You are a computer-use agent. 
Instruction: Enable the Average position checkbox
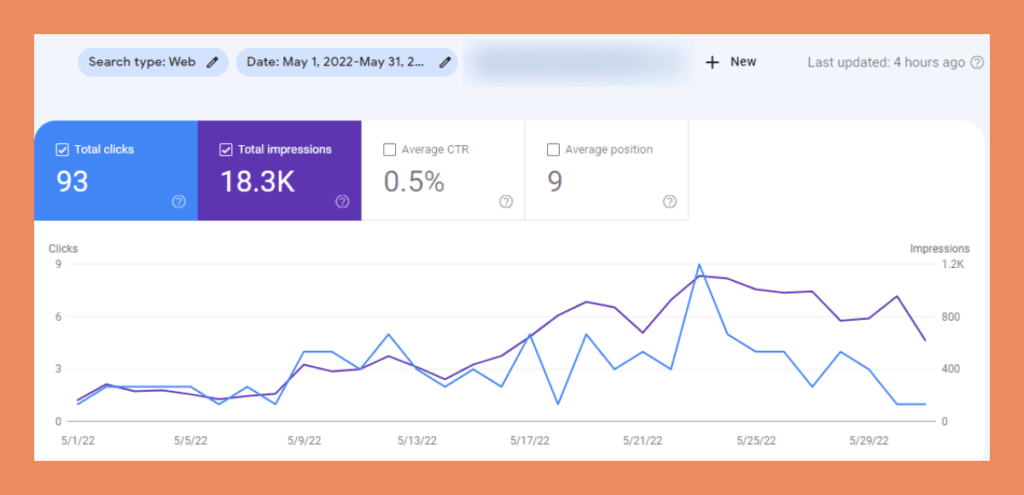(553, 150)
